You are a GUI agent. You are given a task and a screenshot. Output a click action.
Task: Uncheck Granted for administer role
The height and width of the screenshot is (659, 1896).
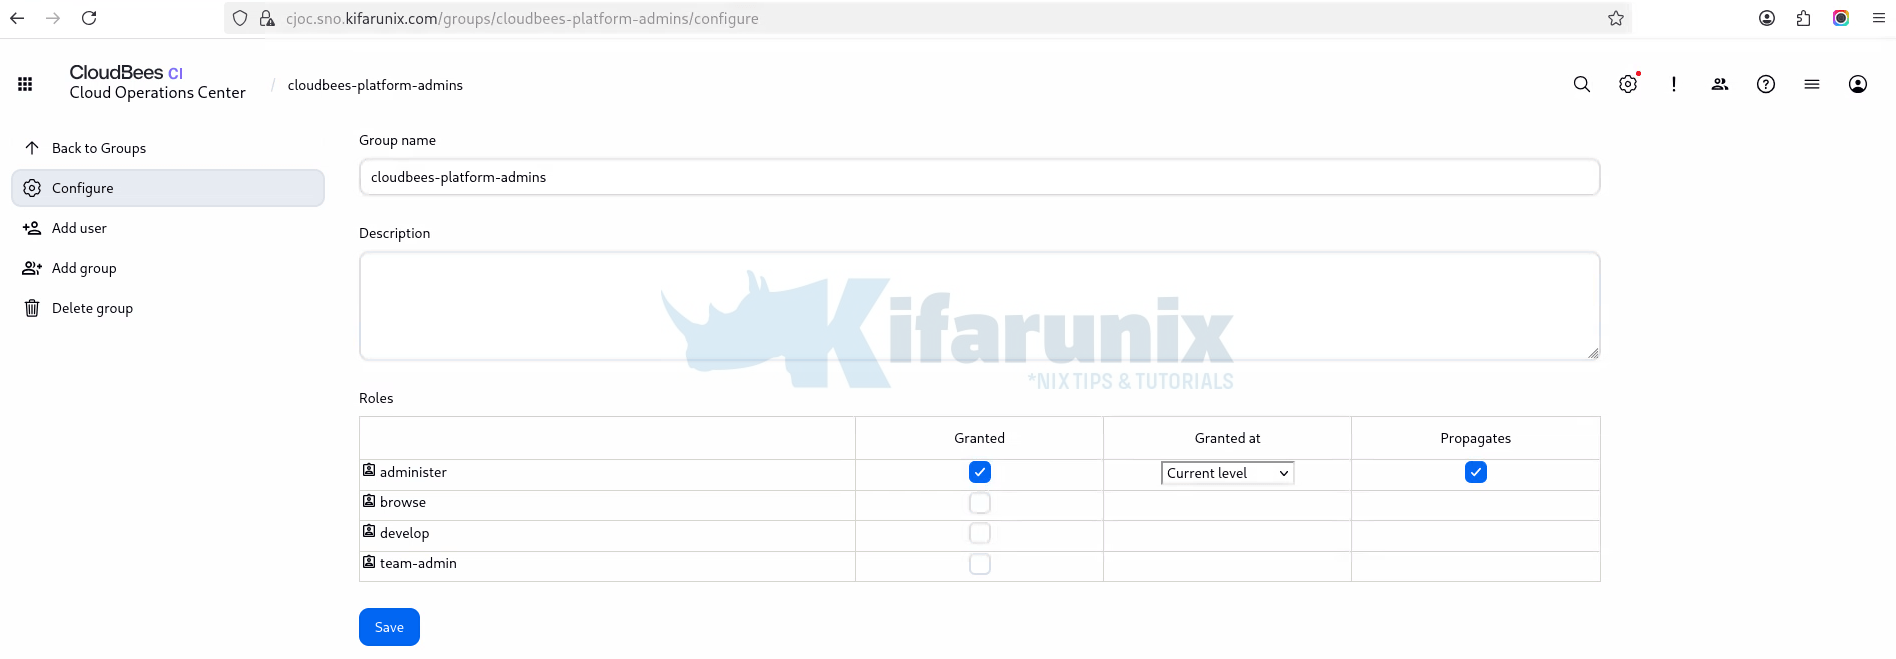click(x=980, y=472)
